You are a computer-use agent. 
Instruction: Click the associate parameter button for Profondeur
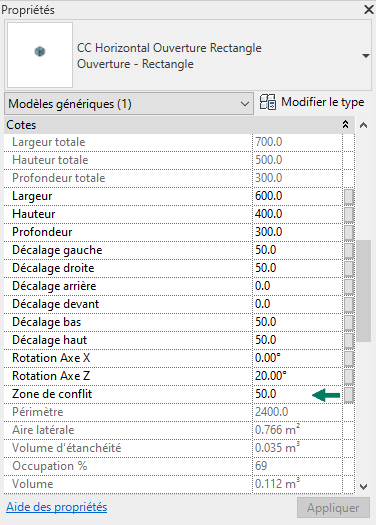pos(349,232)
